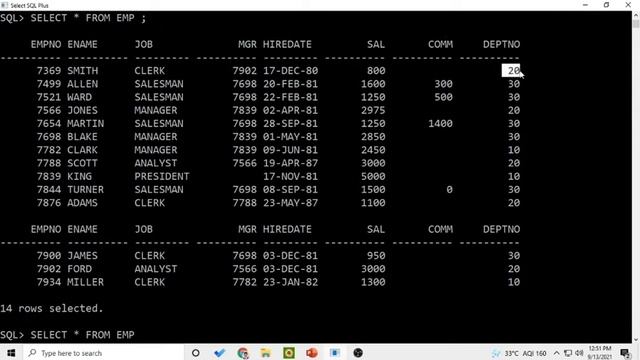Click the vertical scrollbar down arrow
640x360 pixels.
[x=636, y=340]
